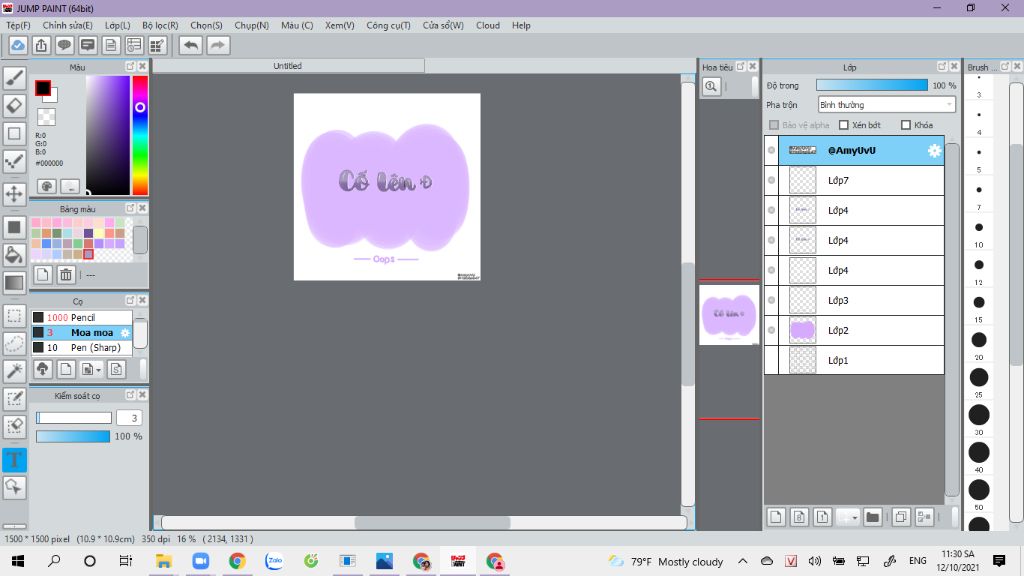This screenshot has height=576, width=1024.
Task: Select the Brush tool
Action: coord(14,78)
